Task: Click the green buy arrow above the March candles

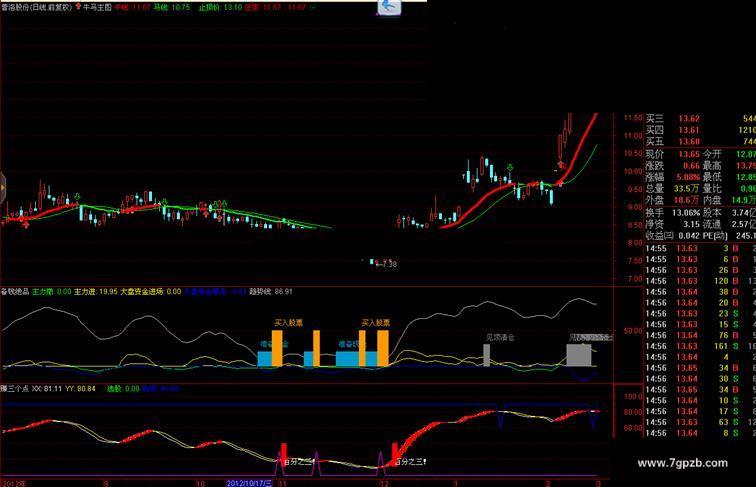Action: pos(511,167)
